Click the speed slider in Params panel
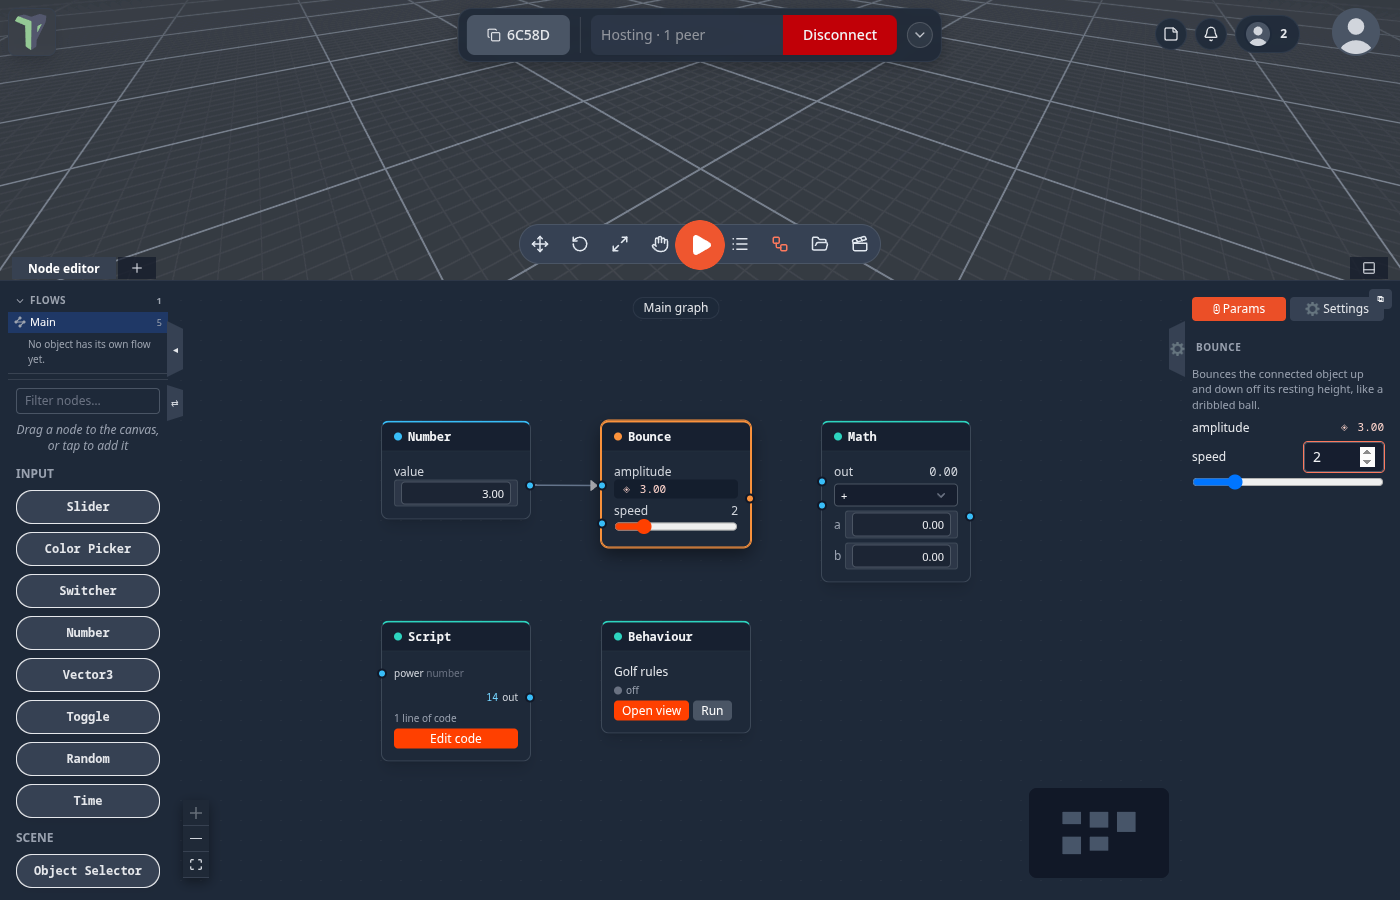The width and height of the screenshot is (1400, 900). [1288, 482]
